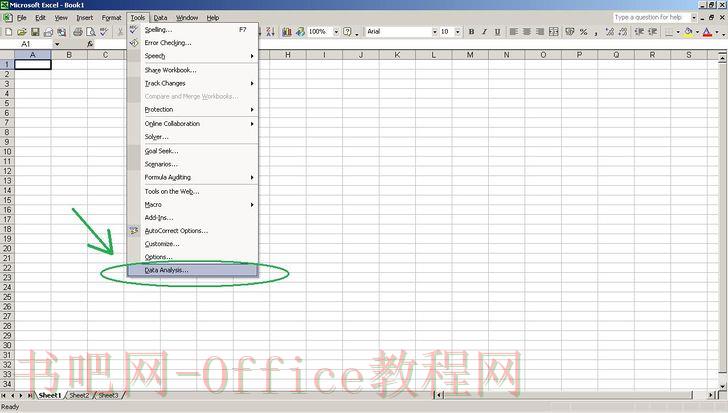Open the Arial font name dropdown

pyautogui.click(x=435, y=32)
